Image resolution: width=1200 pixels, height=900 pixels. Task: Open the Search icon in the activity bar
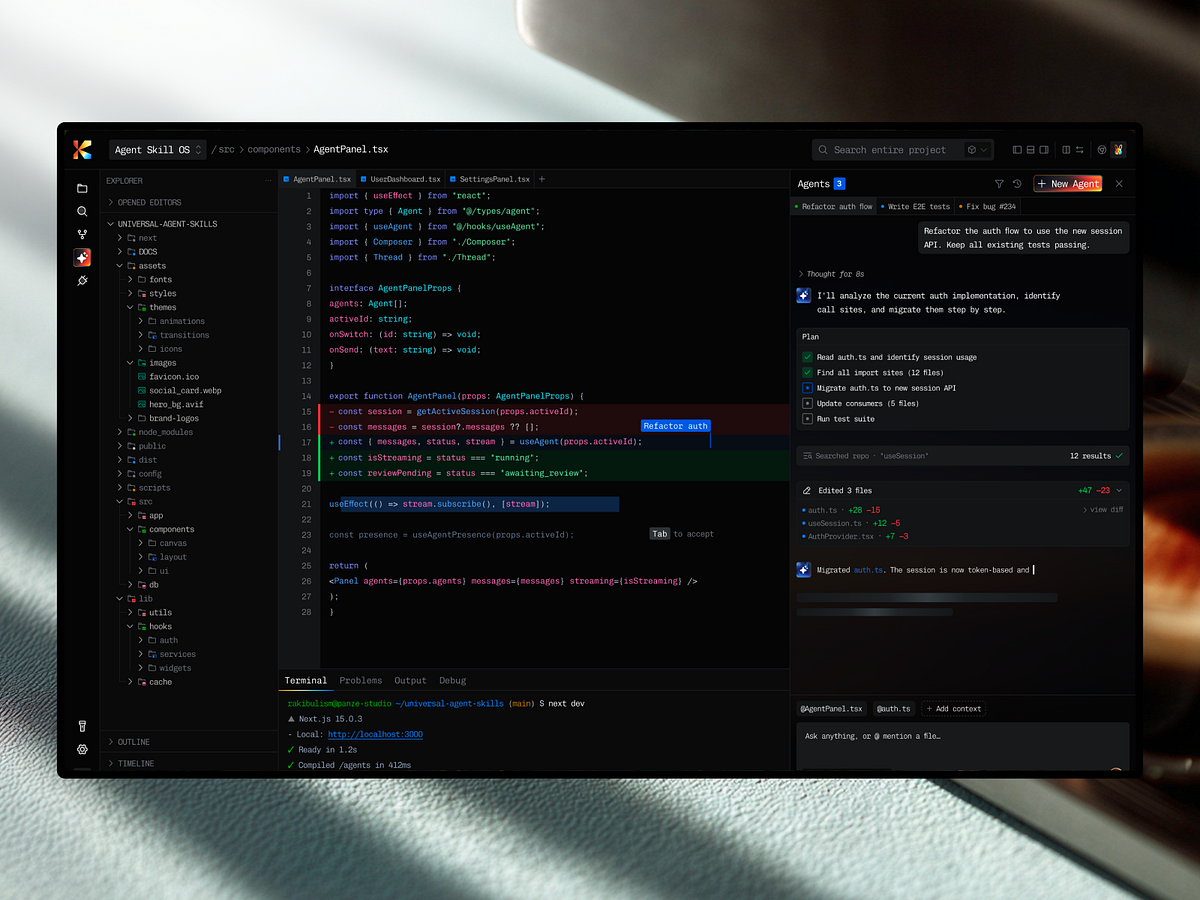point(82,211)
